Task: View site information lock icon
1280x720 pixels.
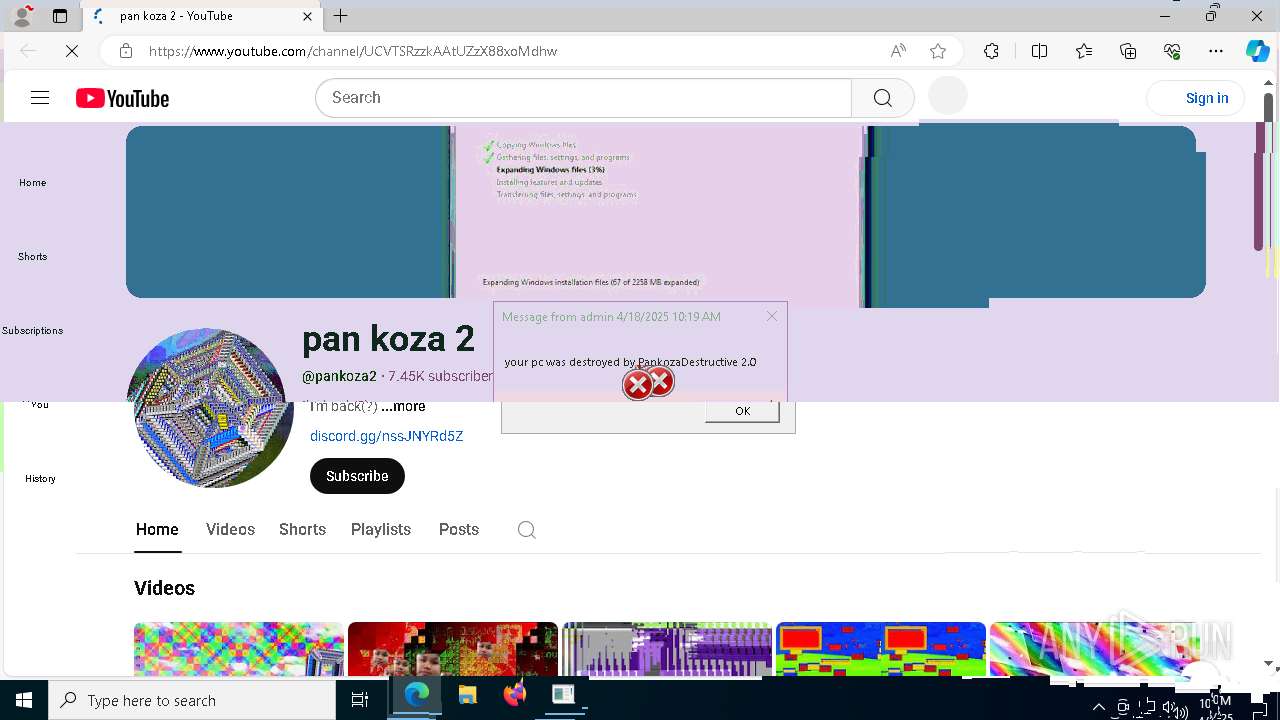Action: pyautogui.click(x=125, y=51)
